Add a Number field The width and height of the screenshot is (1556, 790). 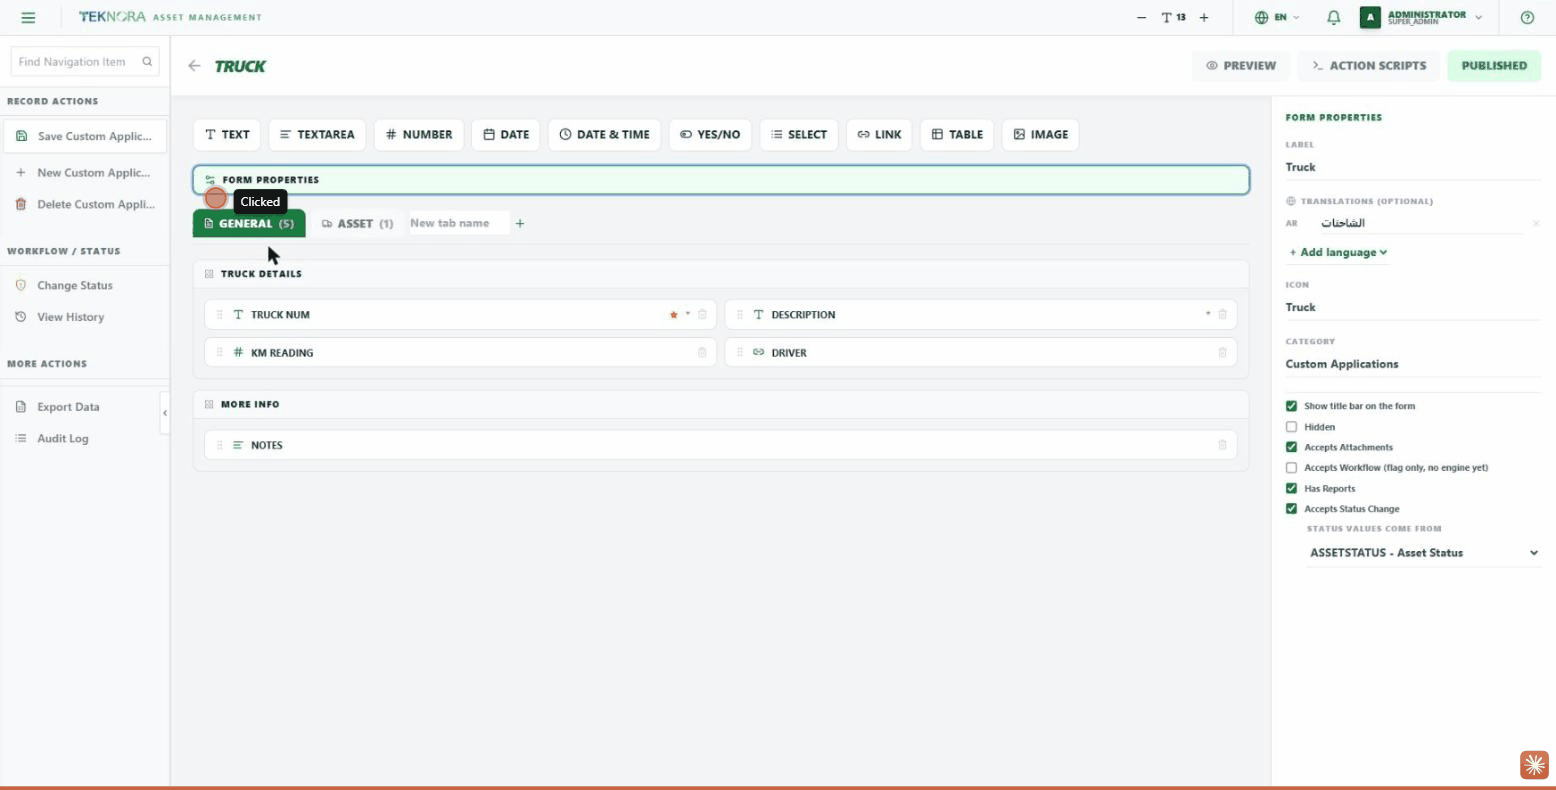[x=419, y=134]
